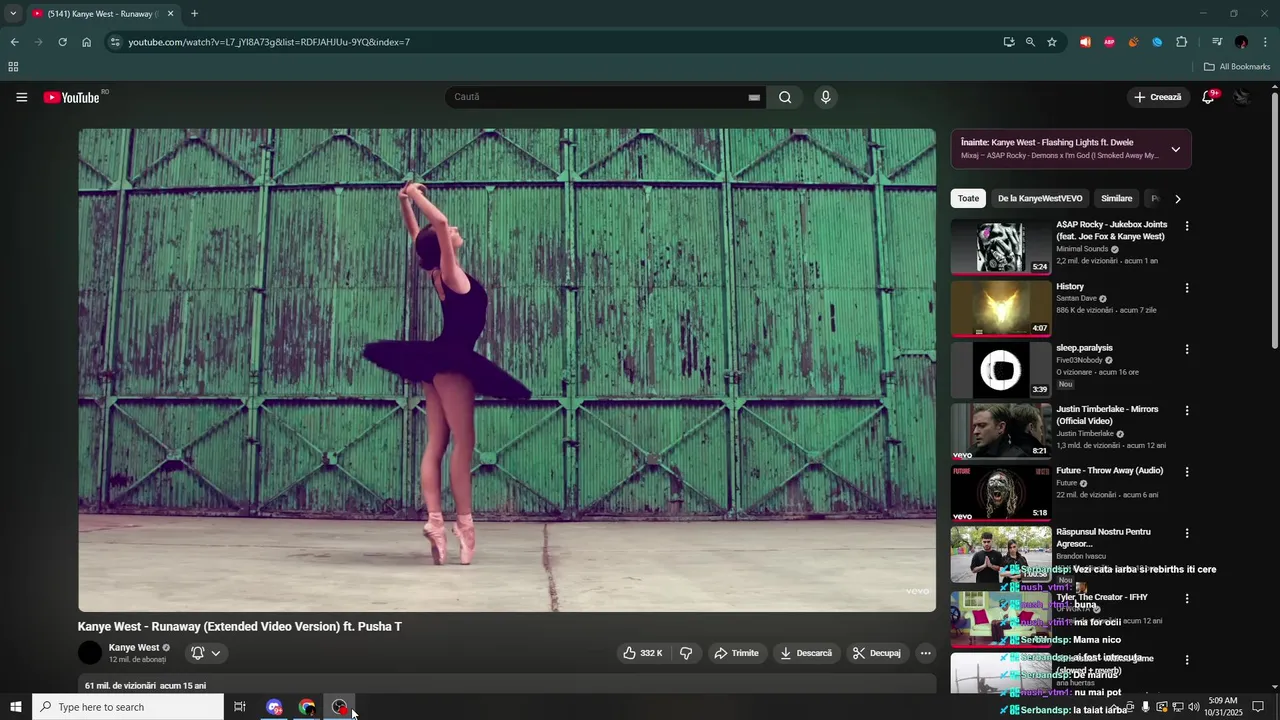Viewport: 1280px width, 720px height.
Task: View site information icon in address bar
Action: pyautogui.click(x=115, y=42)
